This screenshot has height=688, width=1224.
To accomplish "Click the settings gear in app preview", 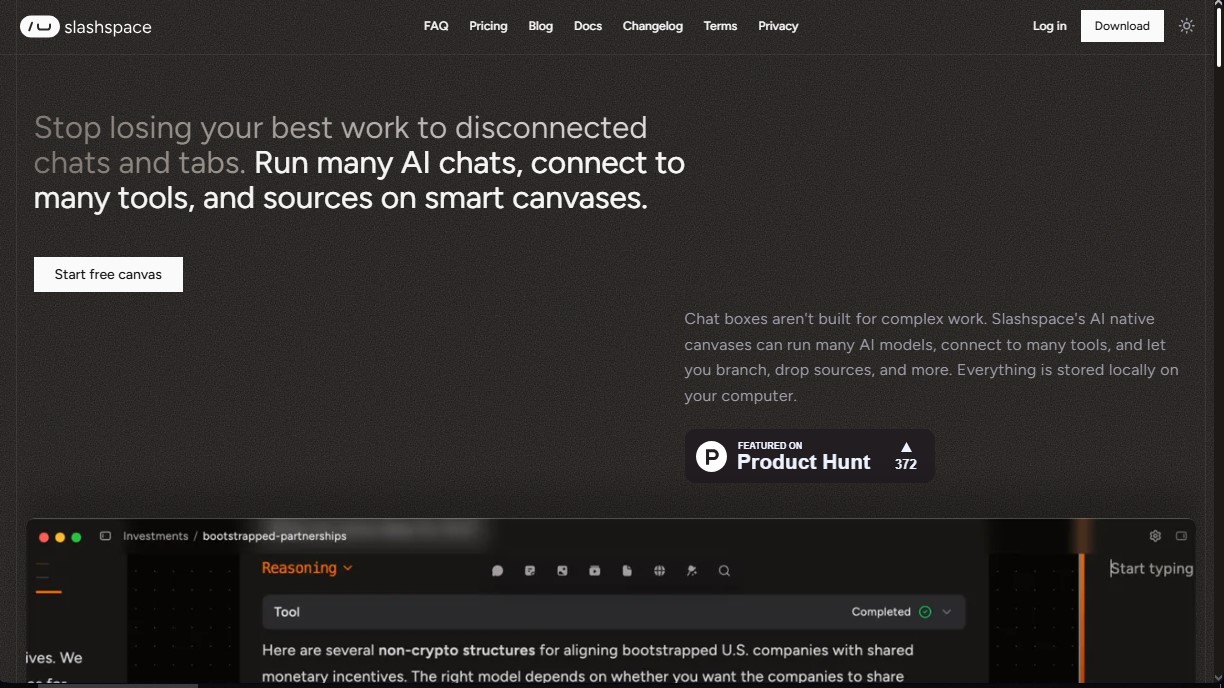I will pyautogui.click(x=1155, y=536).
